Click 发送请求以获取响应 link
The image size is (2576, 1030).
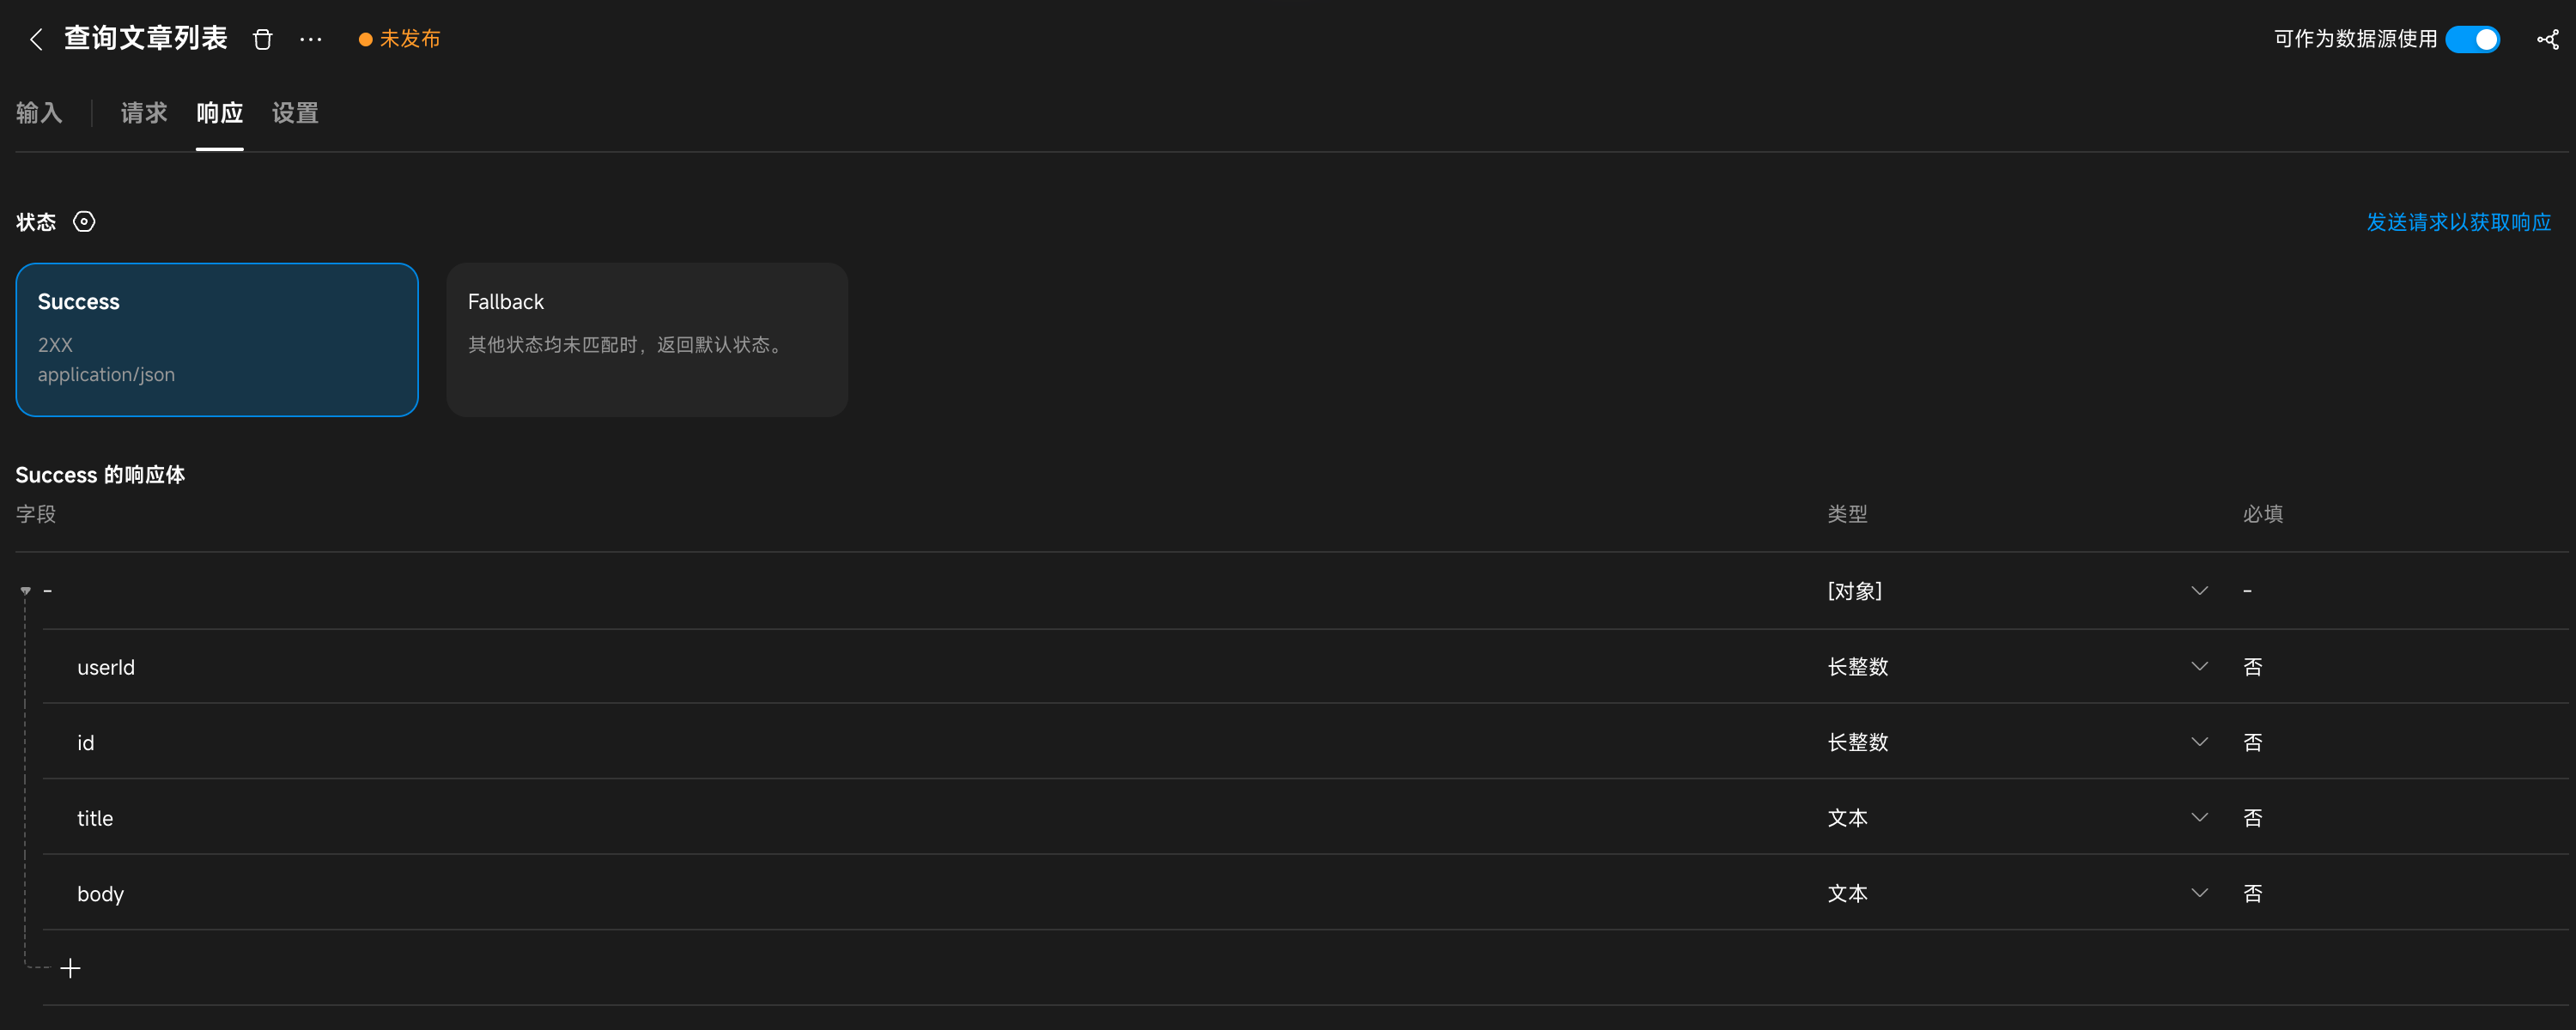click(x=2458, y=222)
